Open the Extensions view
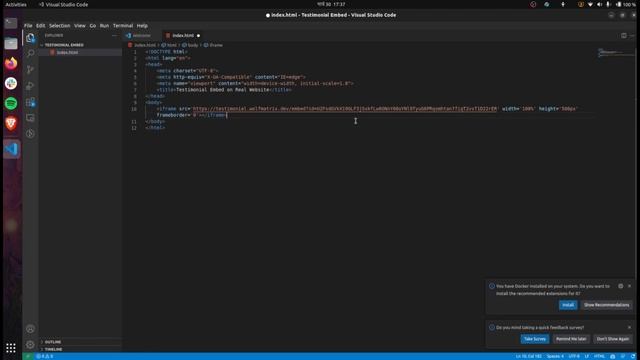The width and height of the screenshot is (640, 360). point(30,102)
